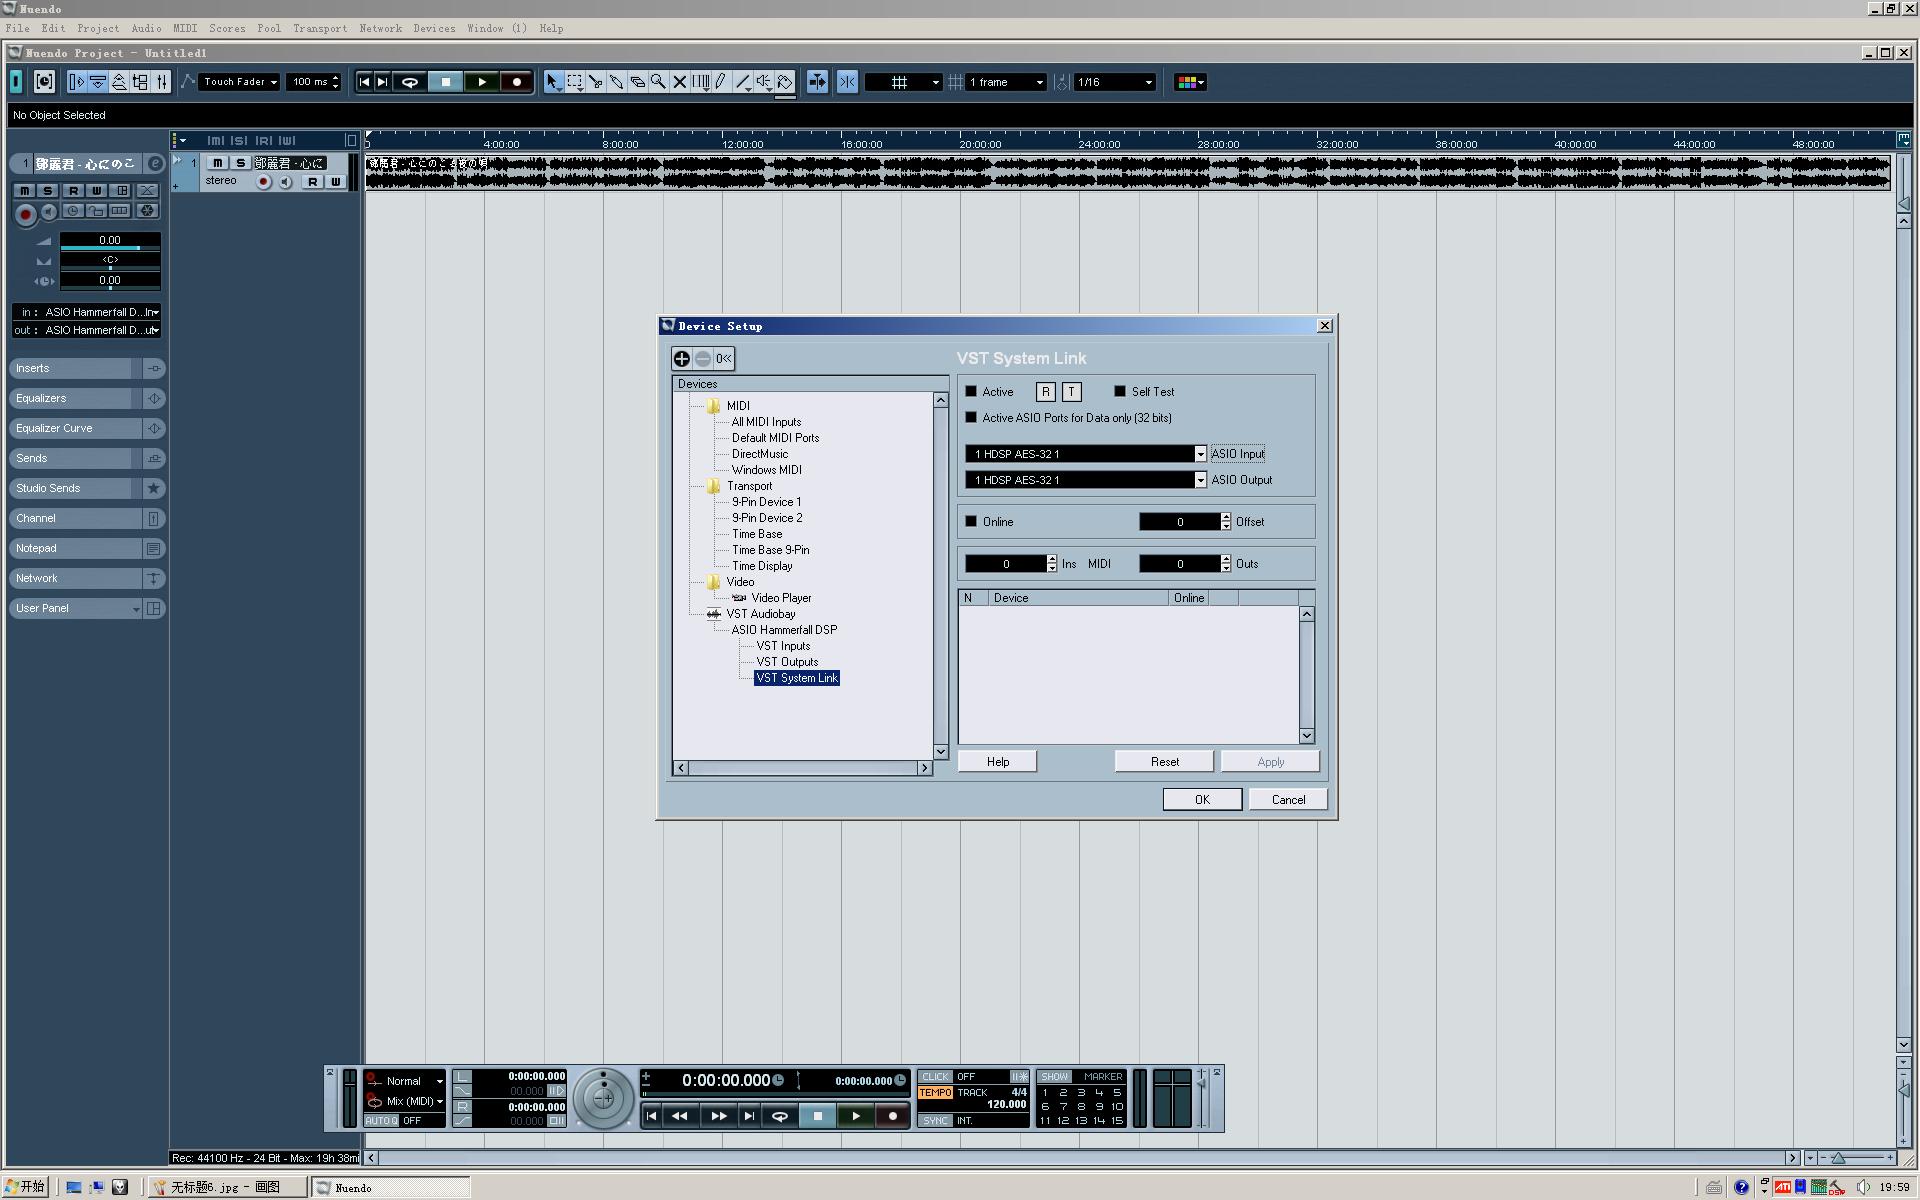Open the 1 frame grid dropdown

click(1006, 82)
